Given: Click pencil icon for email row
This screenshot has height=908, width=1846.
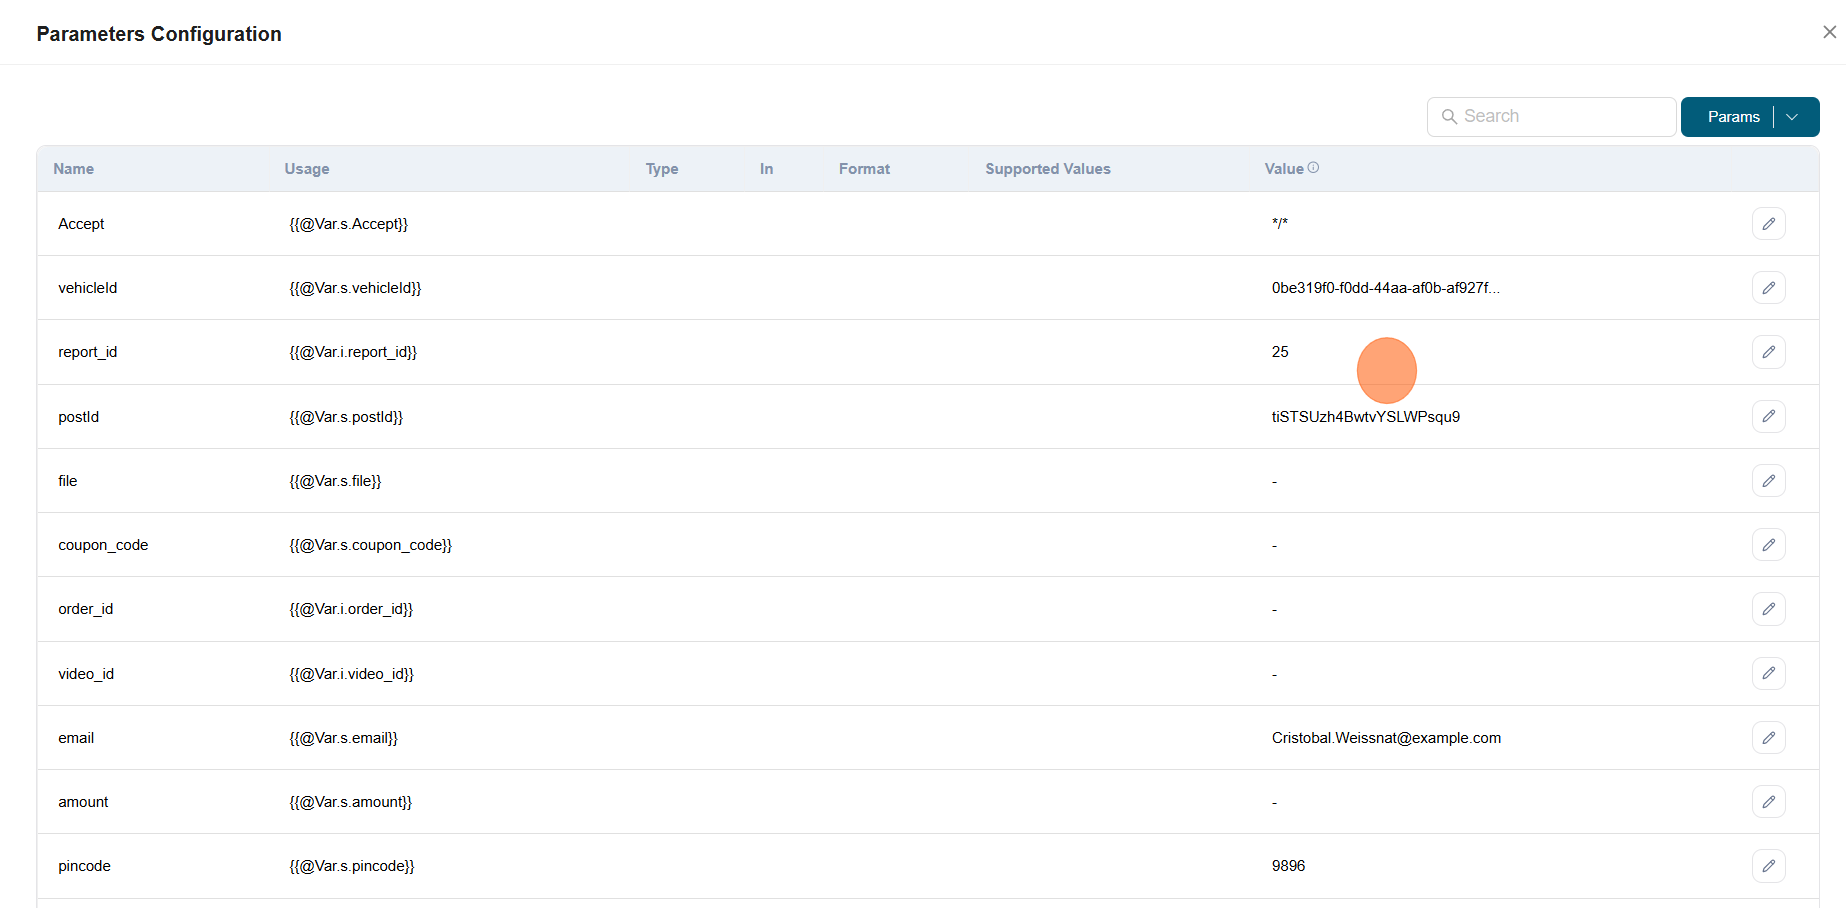Looking at the screenshot, I should click(x=1768, y=738).
